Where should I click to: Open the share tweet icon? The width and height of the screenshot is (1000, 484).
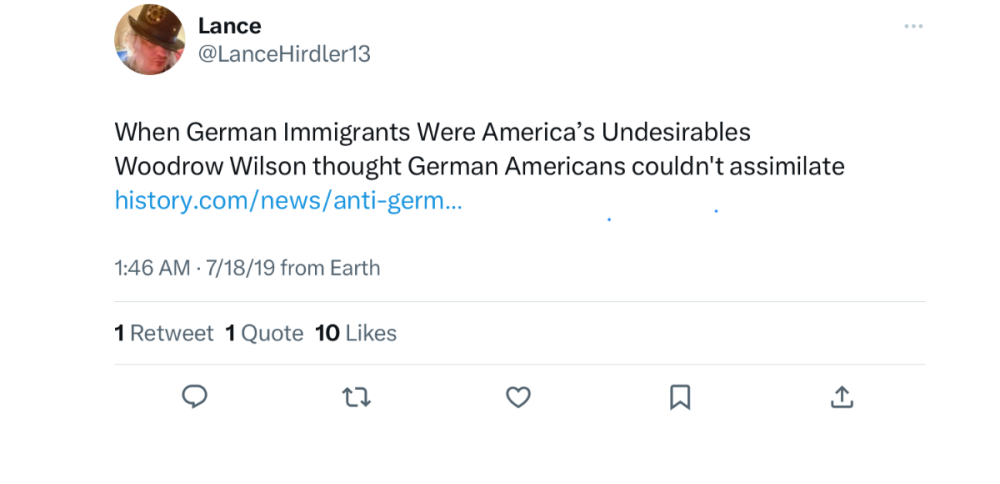point(842,397)
